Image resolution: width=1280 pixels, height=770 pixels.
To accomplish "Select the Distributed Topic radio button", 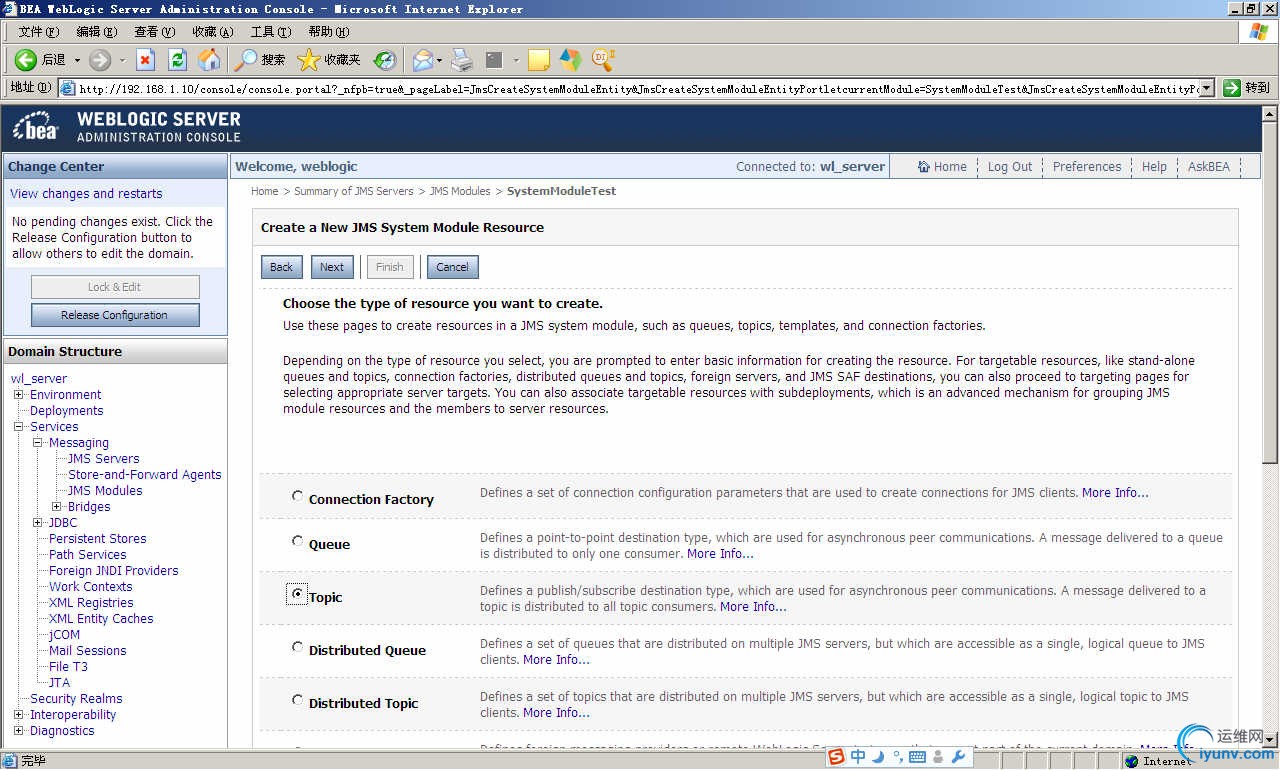I will click(297, 700).
